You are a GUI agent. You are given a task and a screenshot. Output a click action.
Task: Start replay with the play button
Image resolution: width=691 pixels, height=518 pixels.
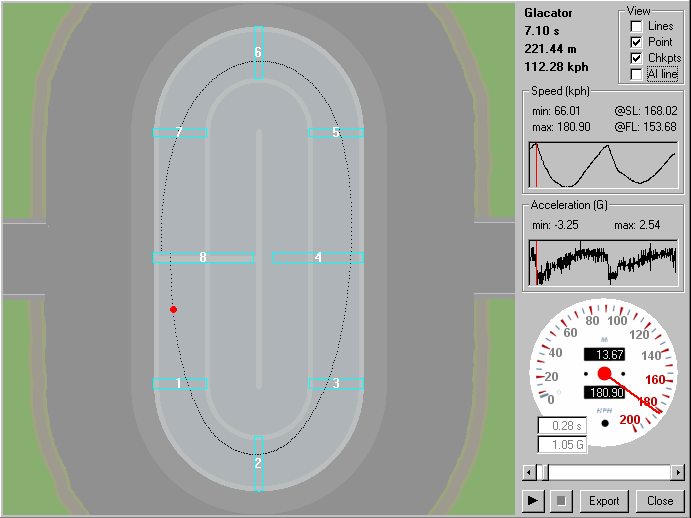[x=533, y=500]
